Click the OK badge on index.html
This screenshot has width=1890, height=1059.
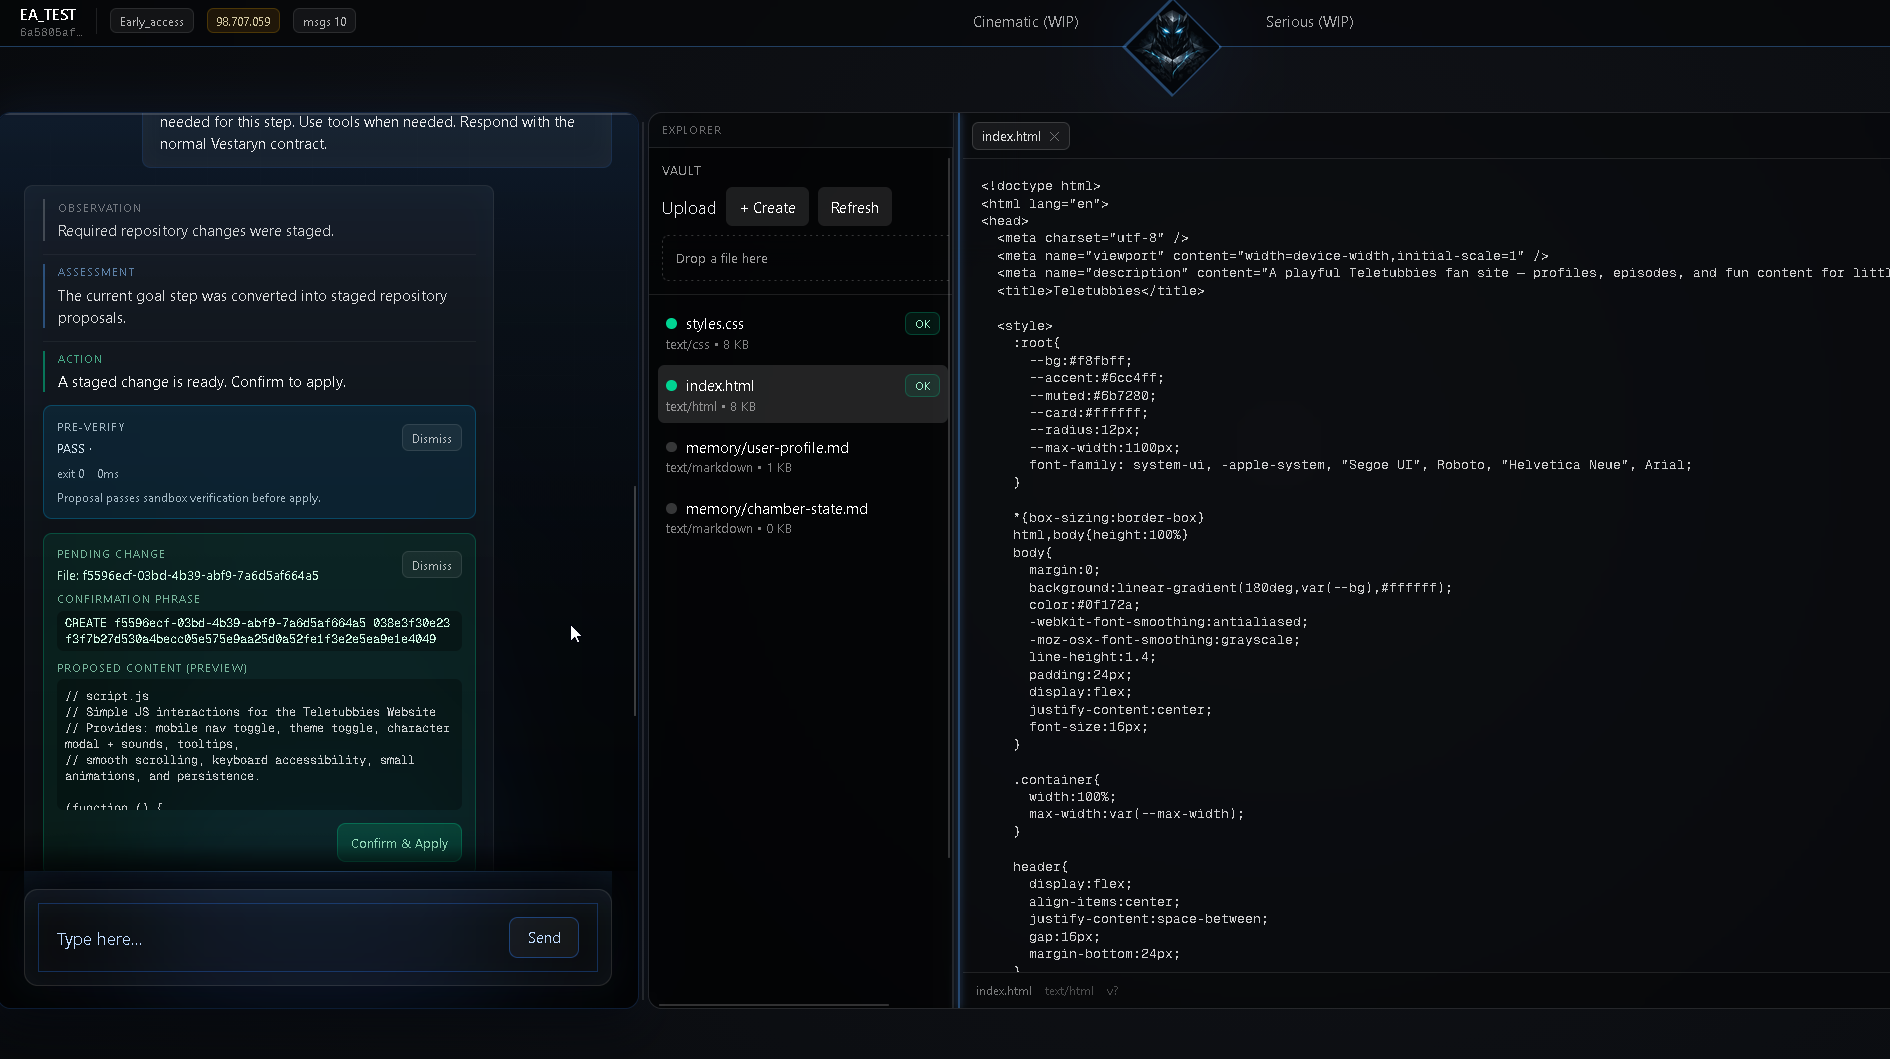(922, 386)
